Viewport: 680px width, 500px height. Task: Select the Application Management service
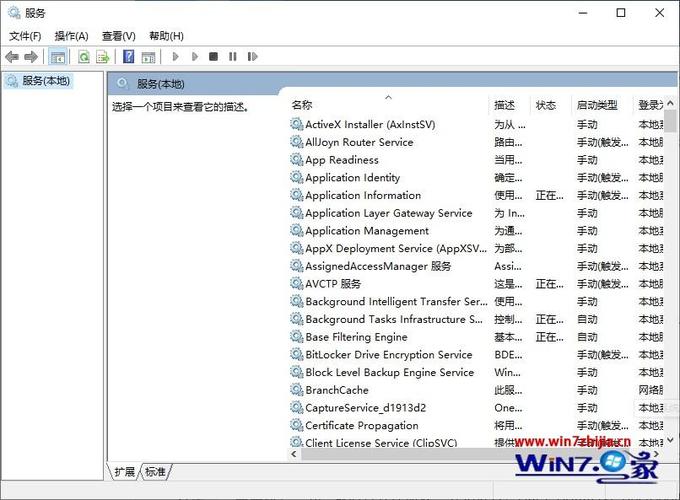tap(476, 231)
